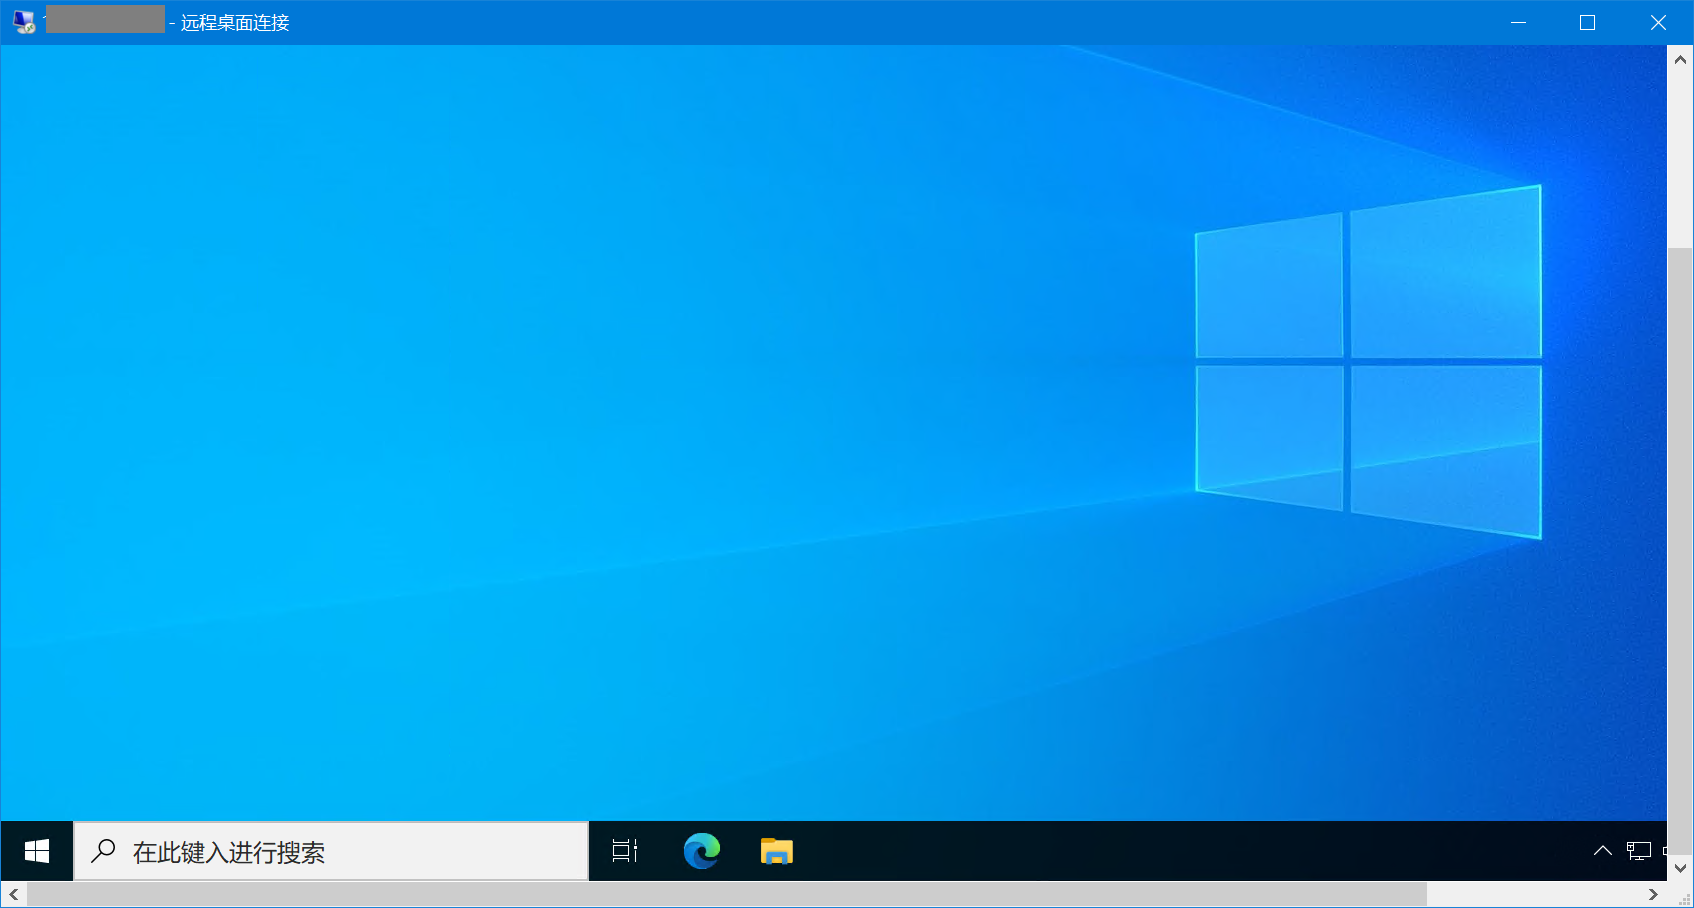The width and height of the screenshot is (1694, 908).
Task: Open File Explorer from the taskbar
Action: coord(776,851)
